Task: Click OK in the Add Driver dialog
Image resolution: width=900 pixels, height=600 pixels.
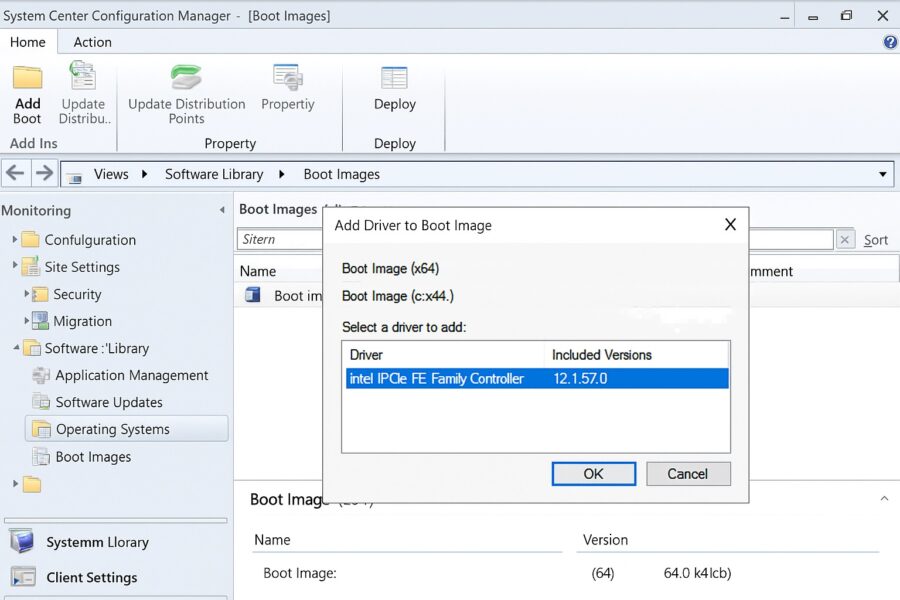Action: [x=593, y=473]
